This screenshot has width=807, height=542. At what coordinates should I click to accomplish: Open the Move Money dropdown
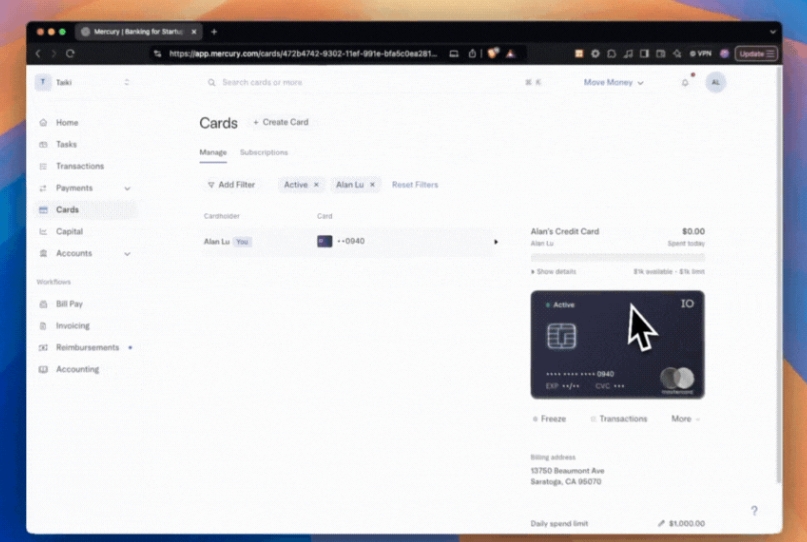pyautogui.click(x=613, y=83)
